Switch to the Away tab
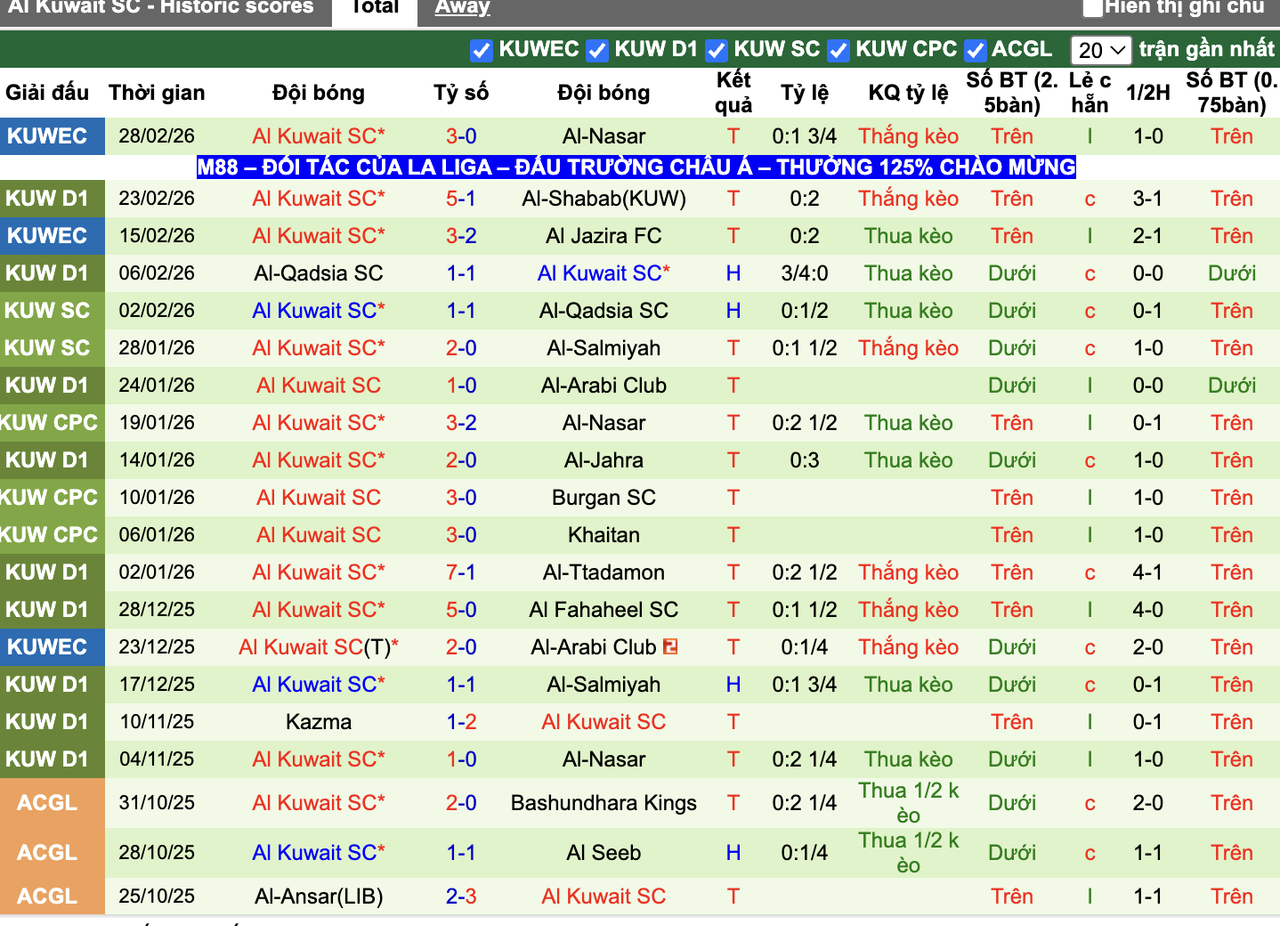Viewport: 1280px width, 926px height. pyautogui.click(x=462, y=8)
